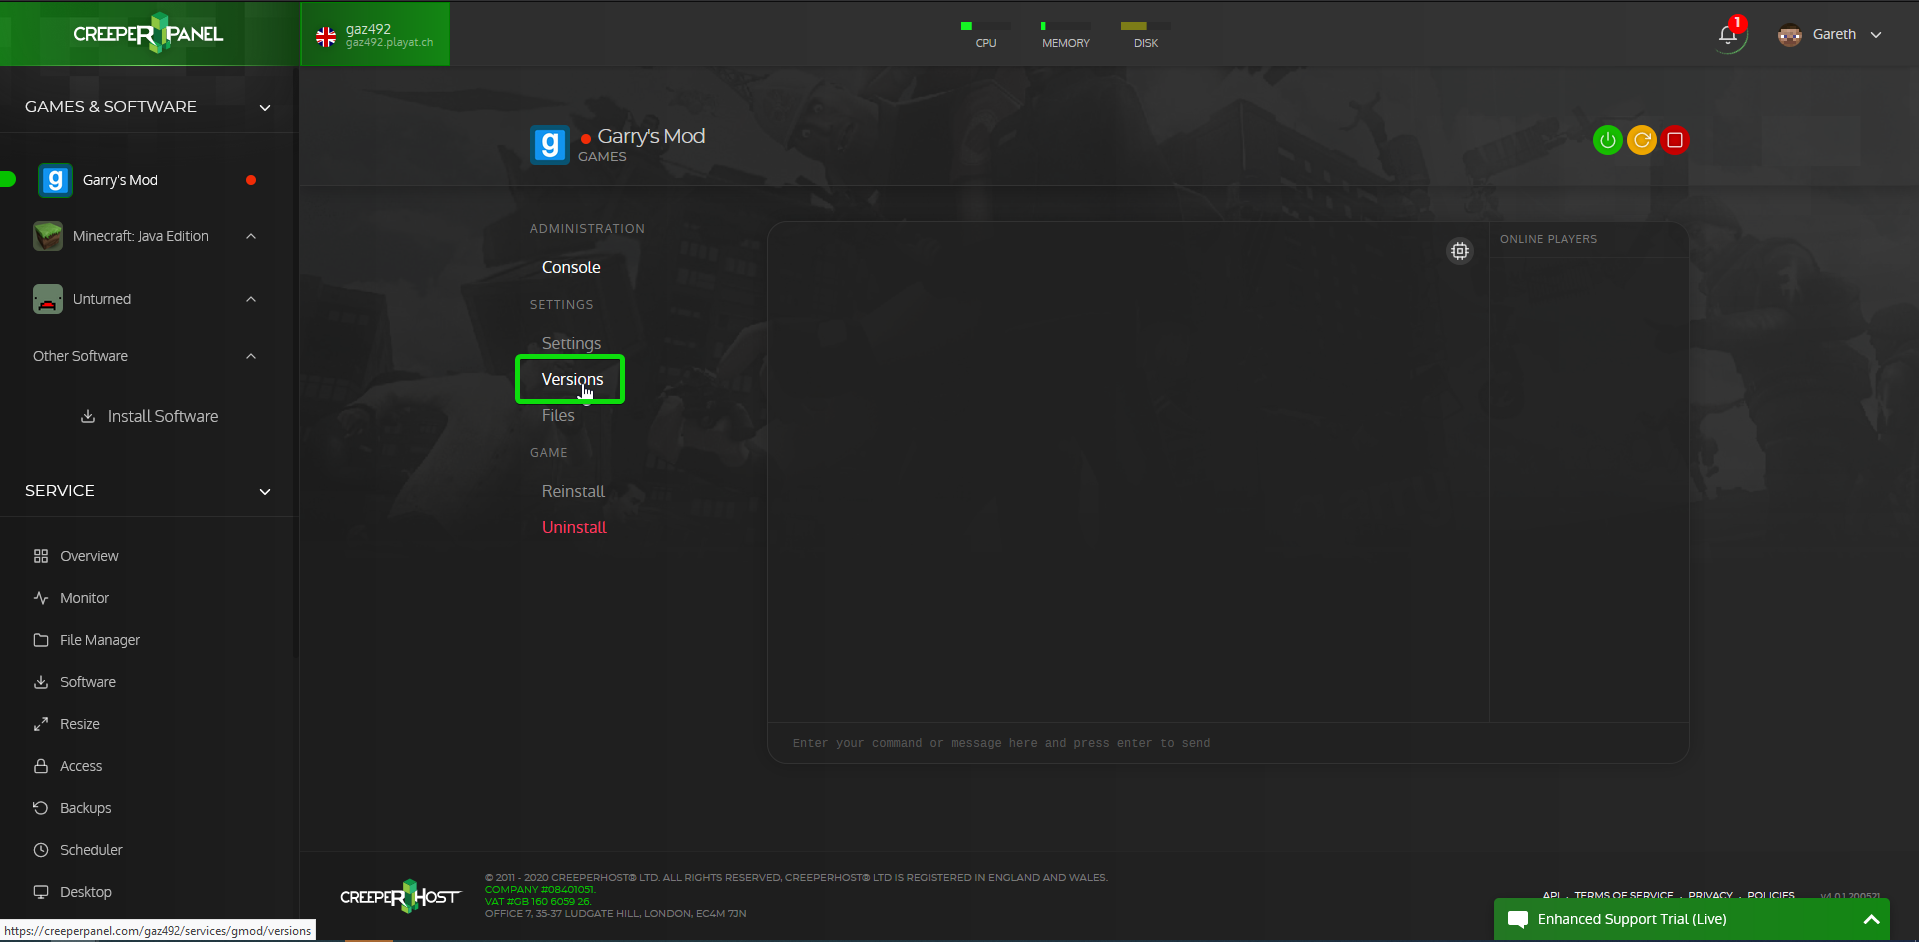Expand the Unturned chevron
The height and width of the screenshot is (942, 1919).
pos(251,299)
